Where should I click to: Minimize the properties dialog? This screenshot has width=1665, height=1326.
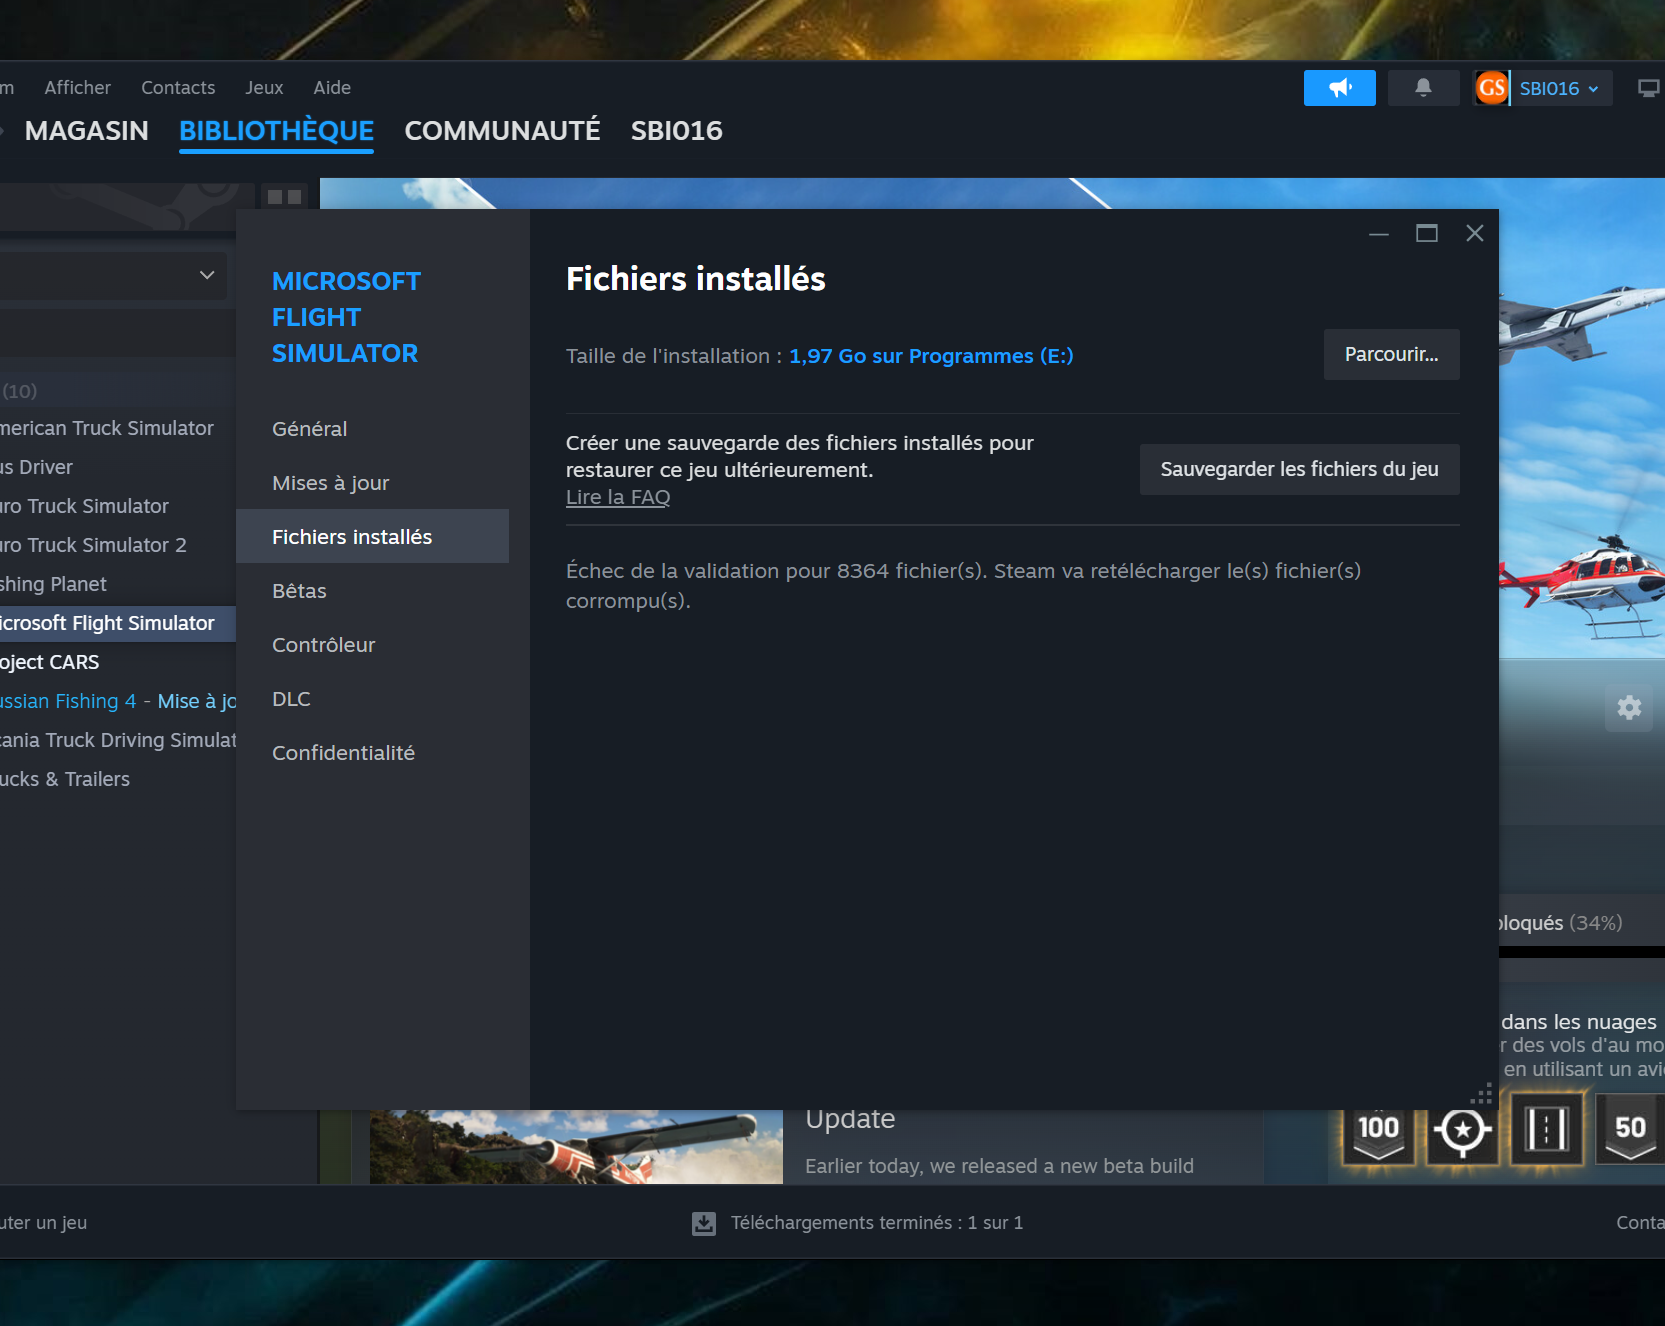[x=1379, y=234]
